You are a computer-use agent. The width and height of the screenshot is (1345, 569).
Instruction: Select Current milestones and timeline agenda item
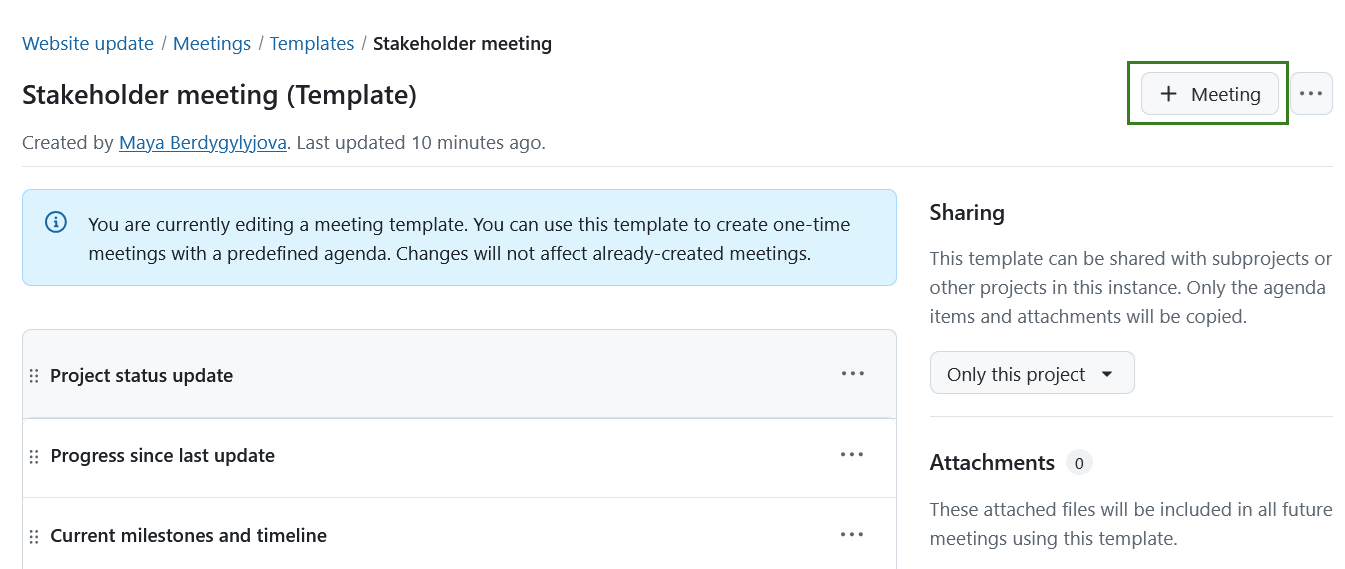pyautogui.click(x=189, y=536)
